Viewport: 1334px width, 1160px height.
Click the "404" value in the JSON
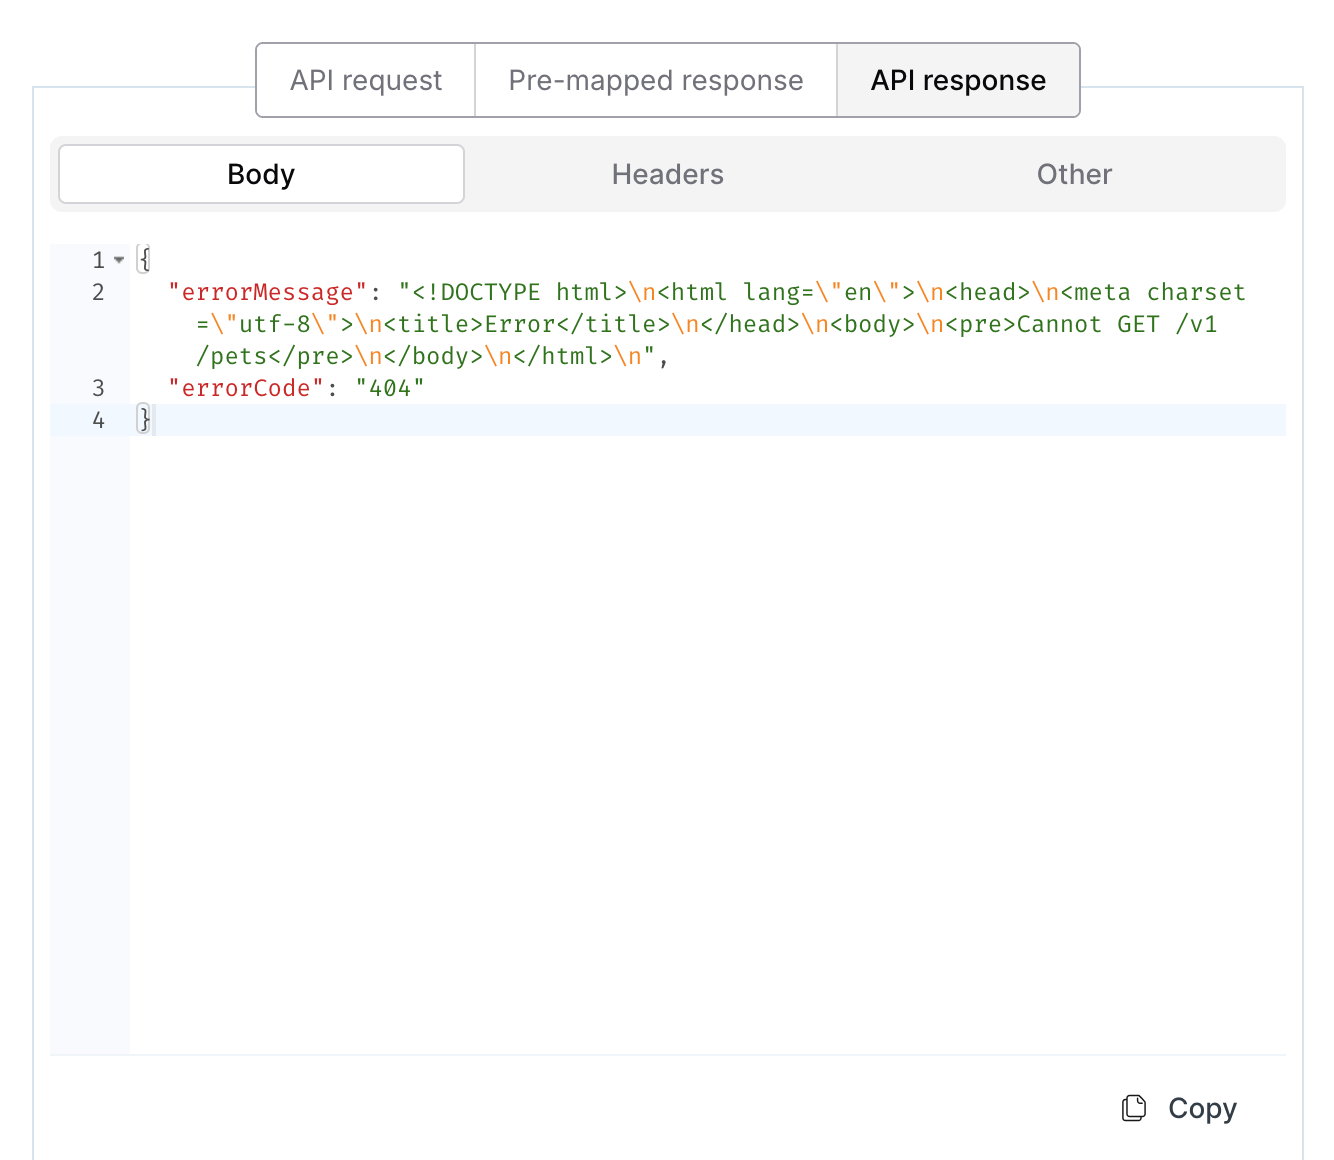click(x=390, y=388)
